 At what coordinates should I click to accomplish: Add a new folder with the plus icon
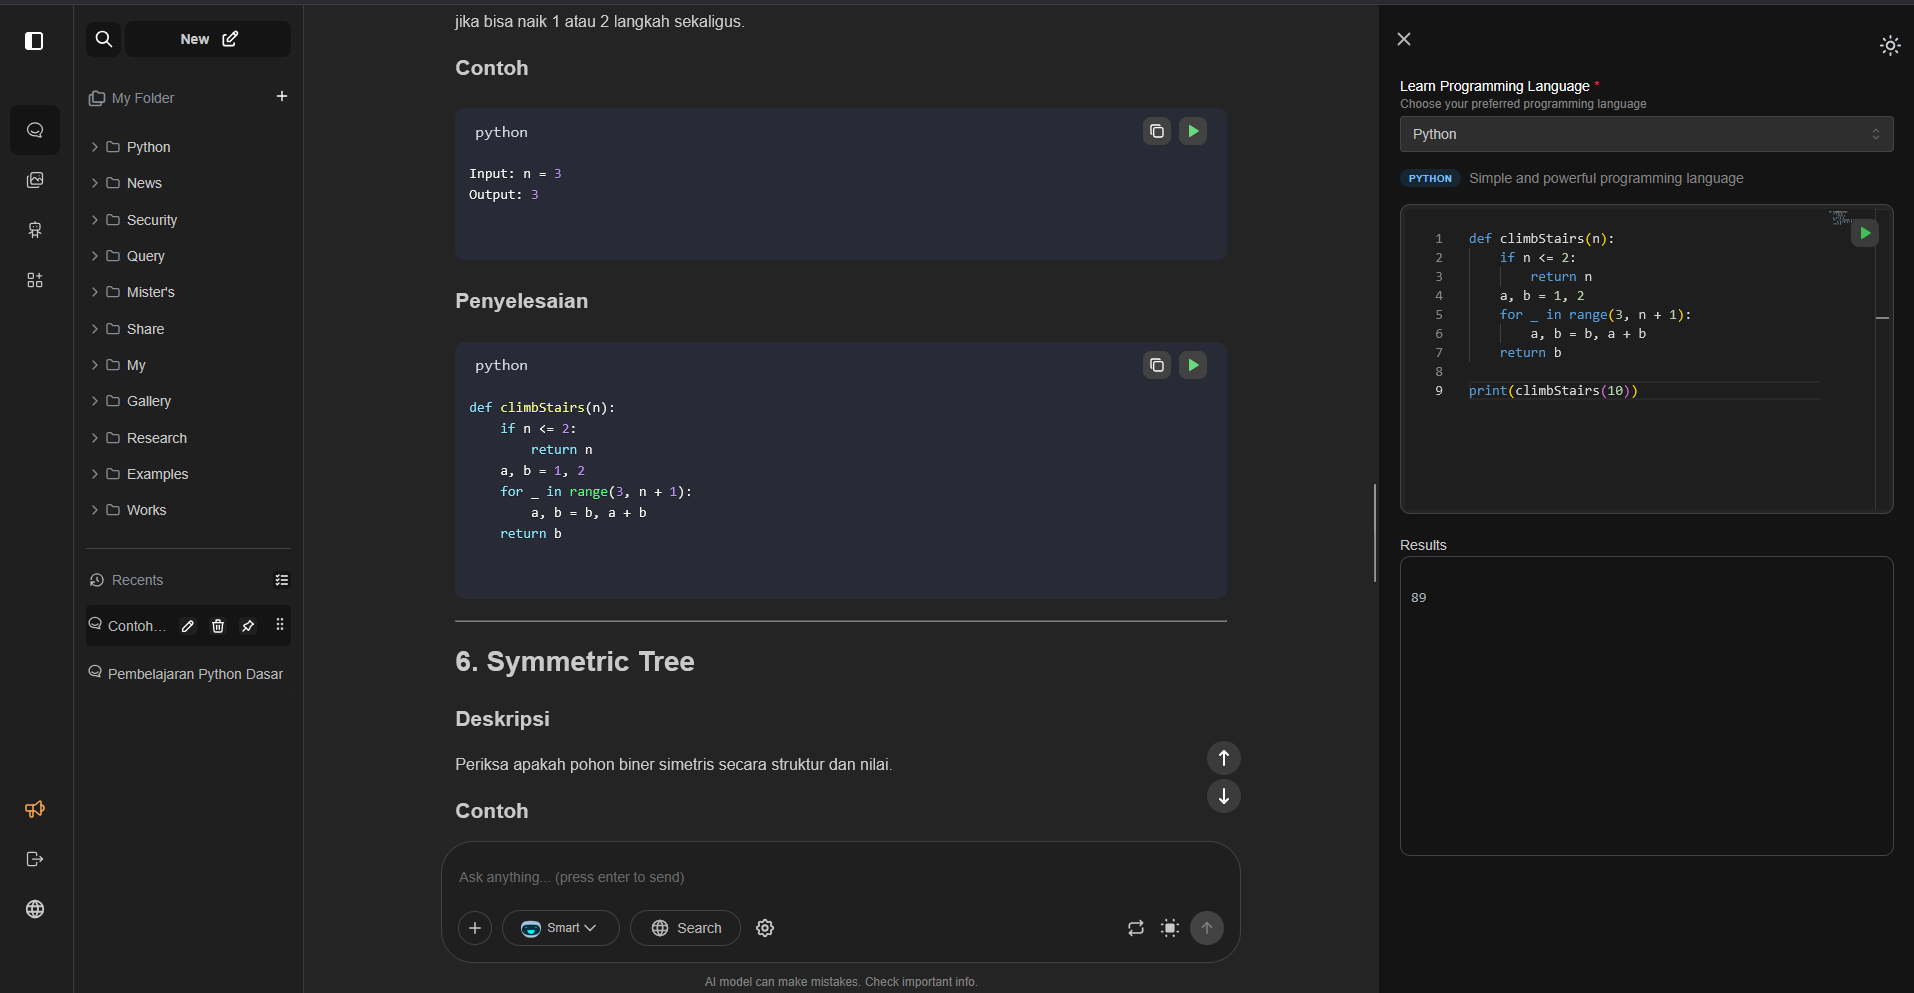pyautogui.click(x=282, y=96)
